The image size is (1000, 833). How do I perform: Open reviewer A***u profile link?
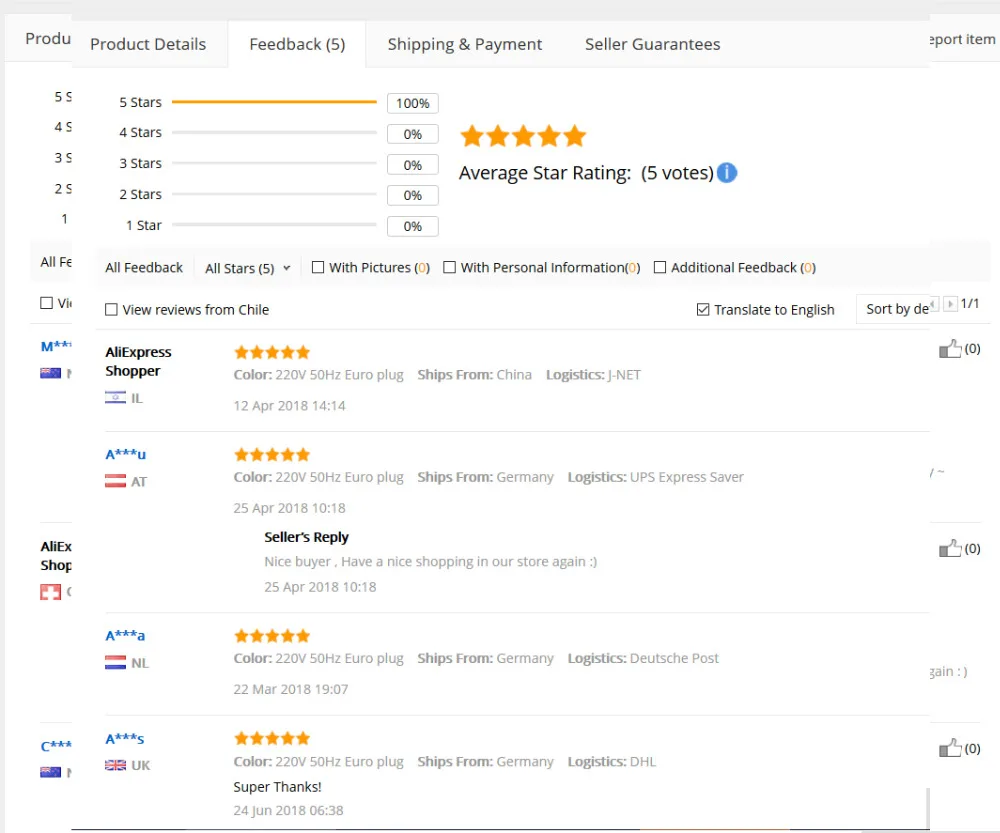[x=126, y=454]
